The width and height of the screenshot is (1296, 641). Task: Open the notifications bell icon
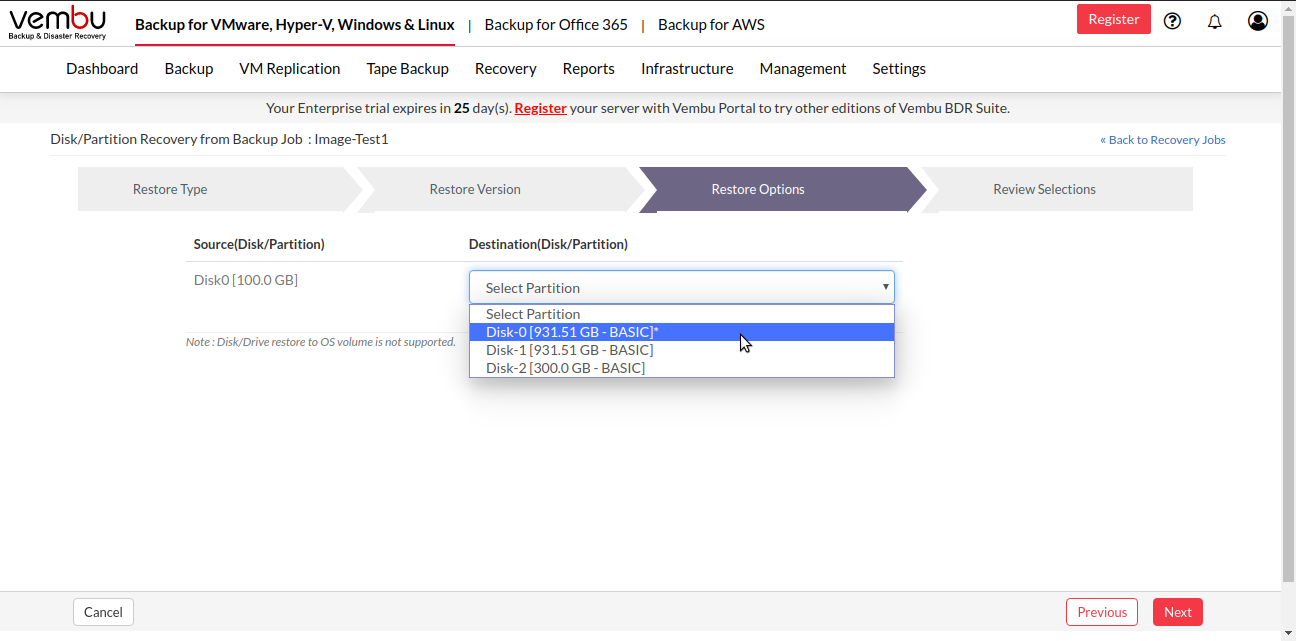coord(1215,21)
